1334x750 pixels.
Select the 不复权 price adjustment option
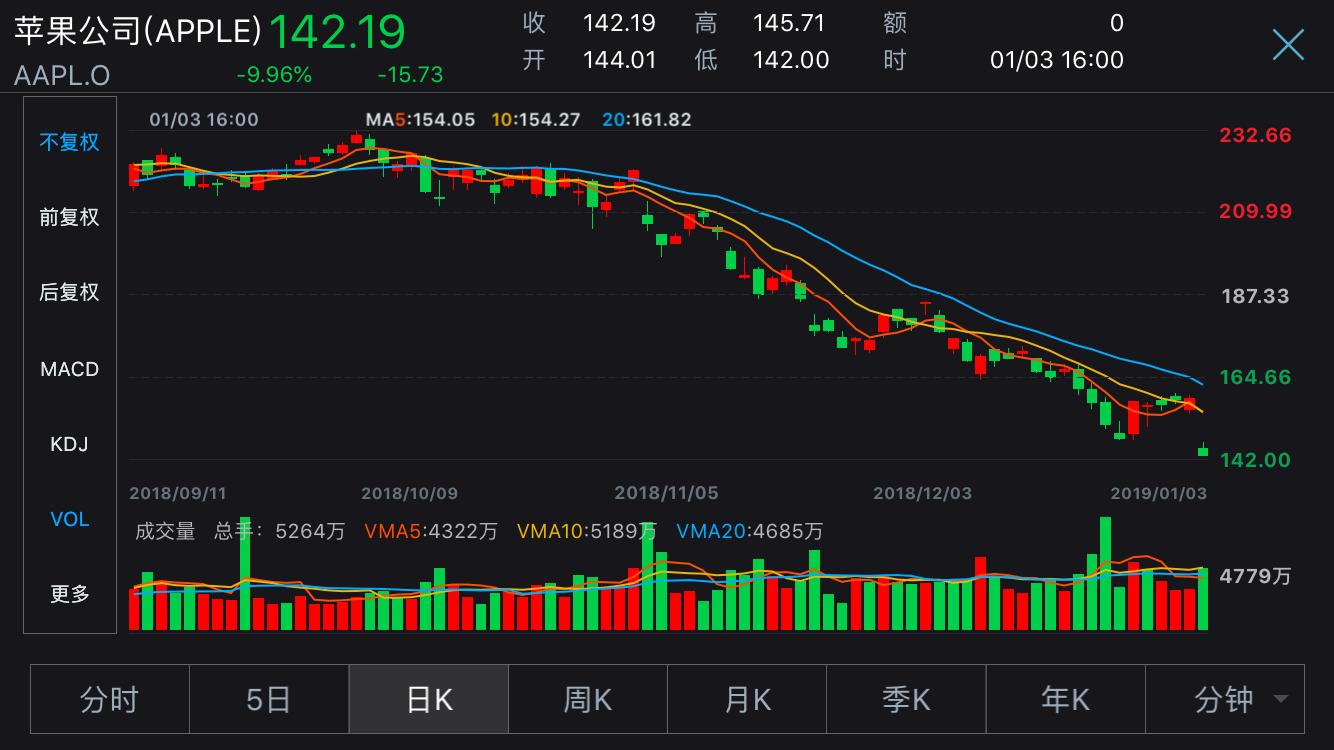[x=69, y=142]
